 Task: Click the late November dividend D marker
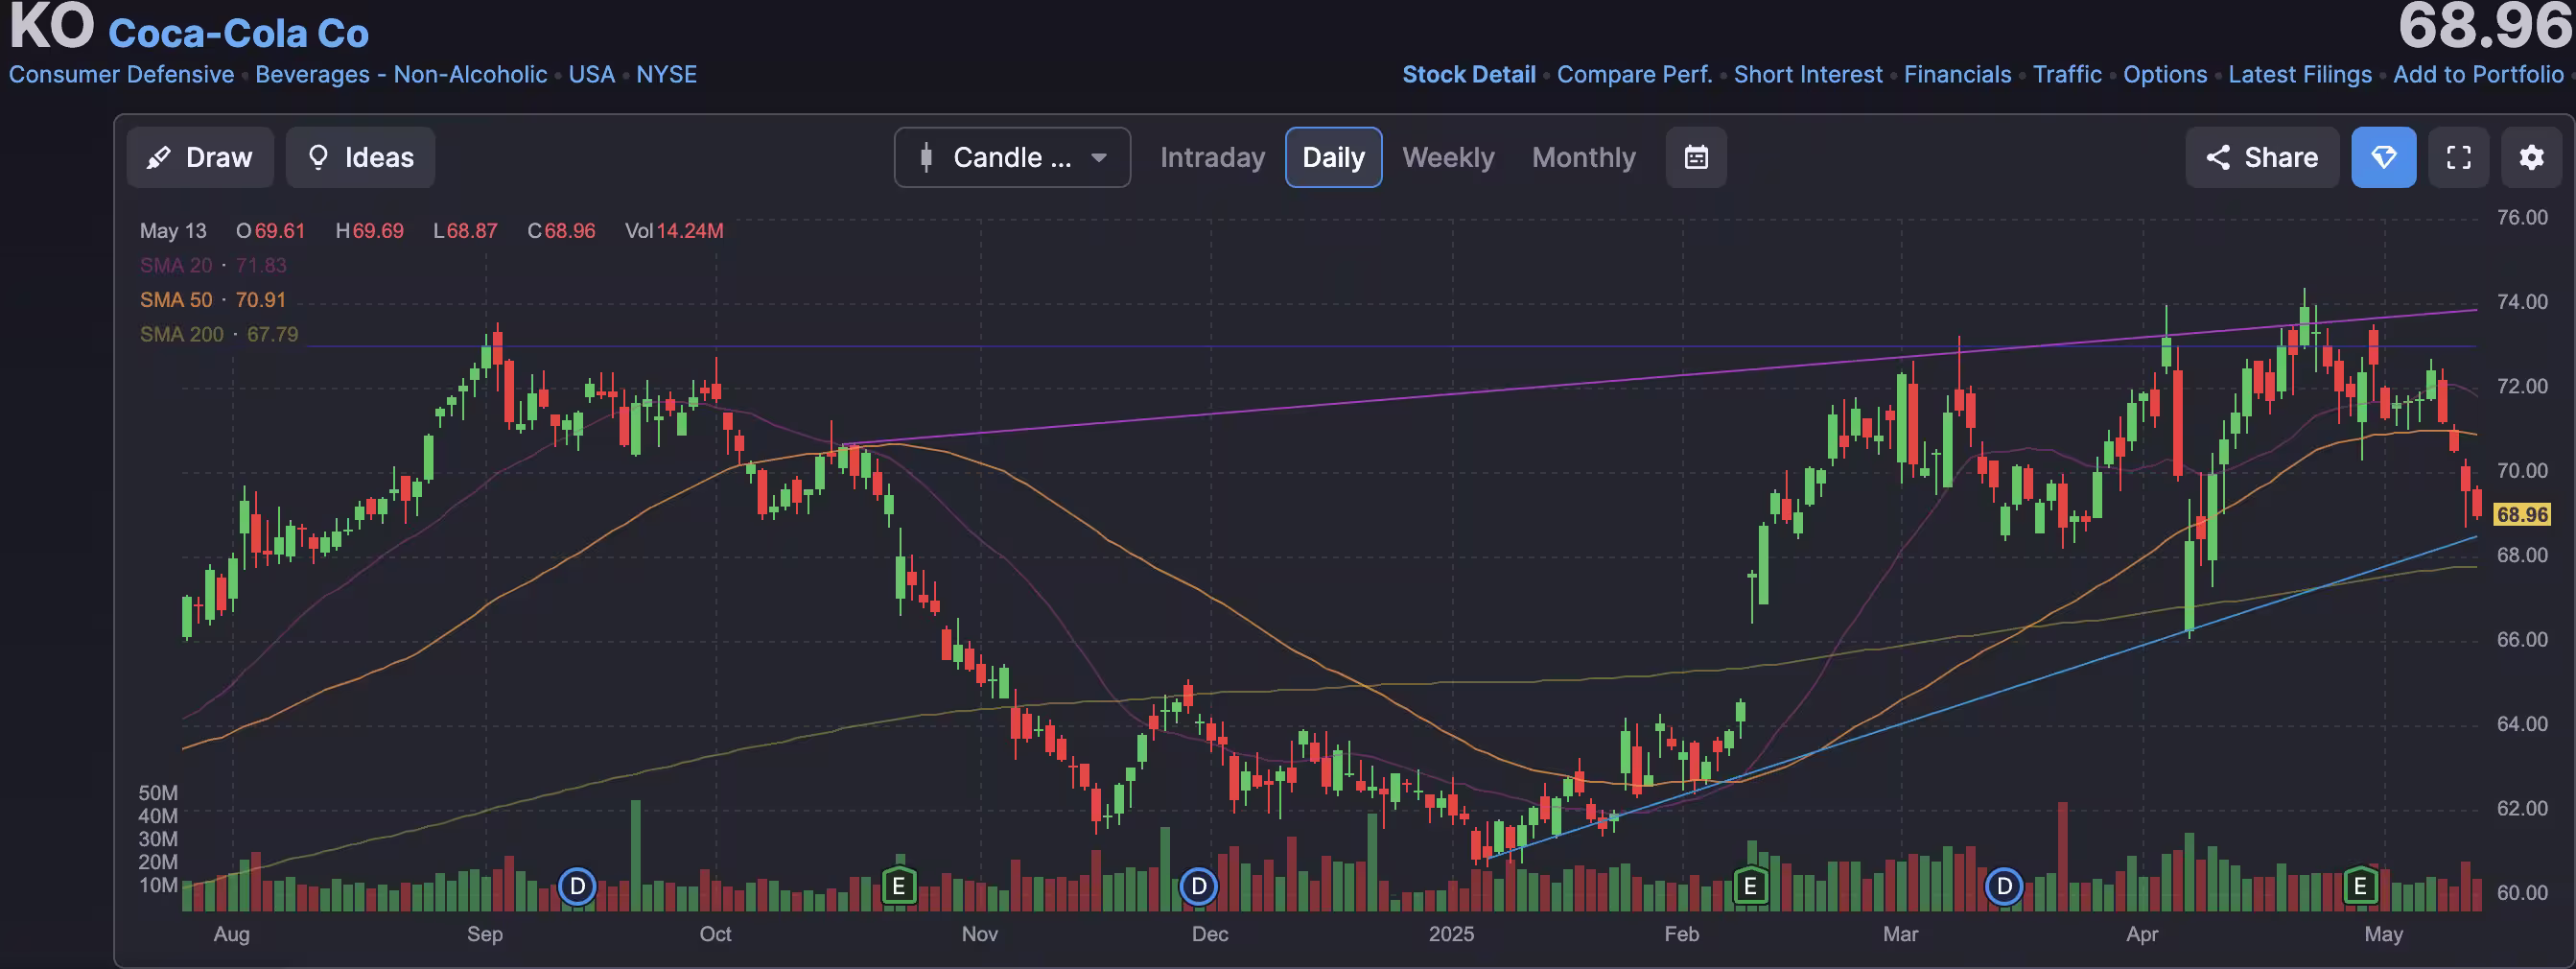pyautogui.click(x=1198, y=886)
